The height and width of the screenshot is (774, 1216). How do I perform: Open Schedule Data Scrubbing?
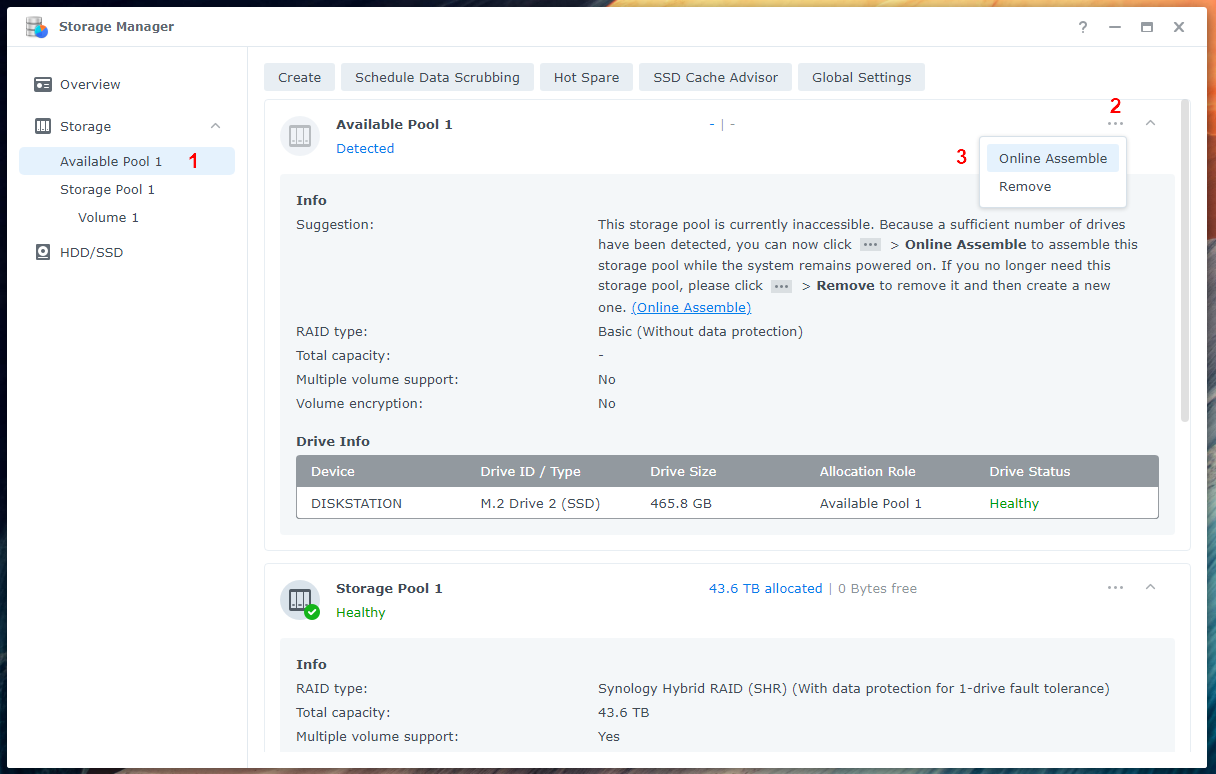click(437, 78)
